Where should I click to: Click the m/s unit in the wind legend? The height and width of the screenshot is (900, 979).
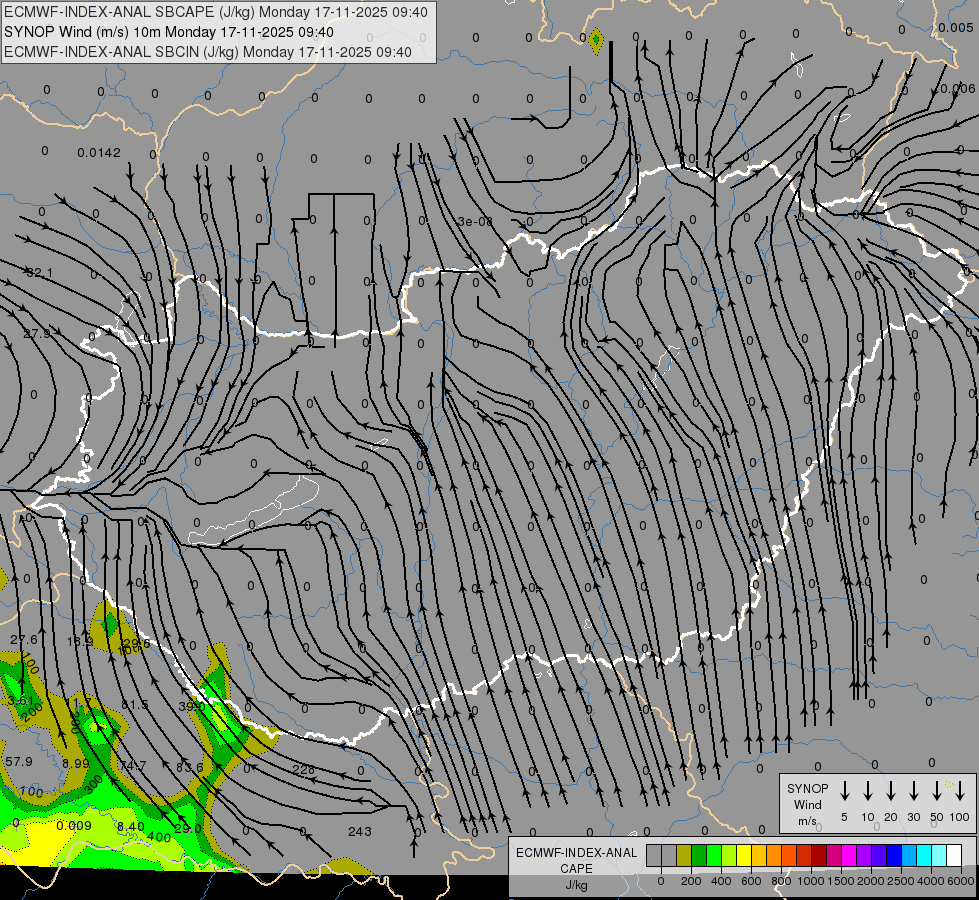click(x=807, y=821)
